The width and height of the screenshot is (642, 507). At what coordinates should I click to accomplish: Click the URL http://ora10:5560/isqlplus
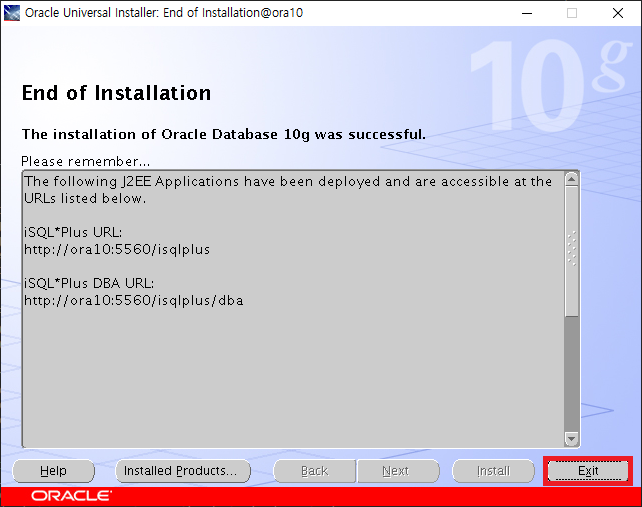click(x=117, y=249)
